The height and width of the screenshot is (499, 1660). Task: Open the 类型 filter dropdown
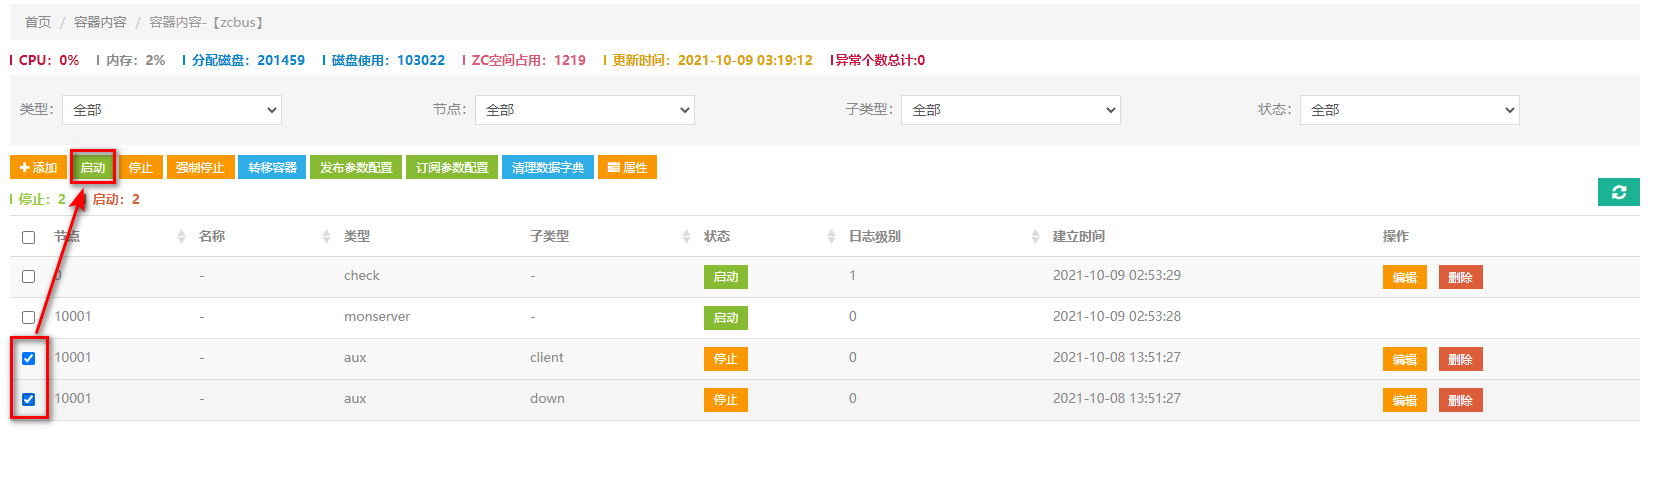point(171,110)
